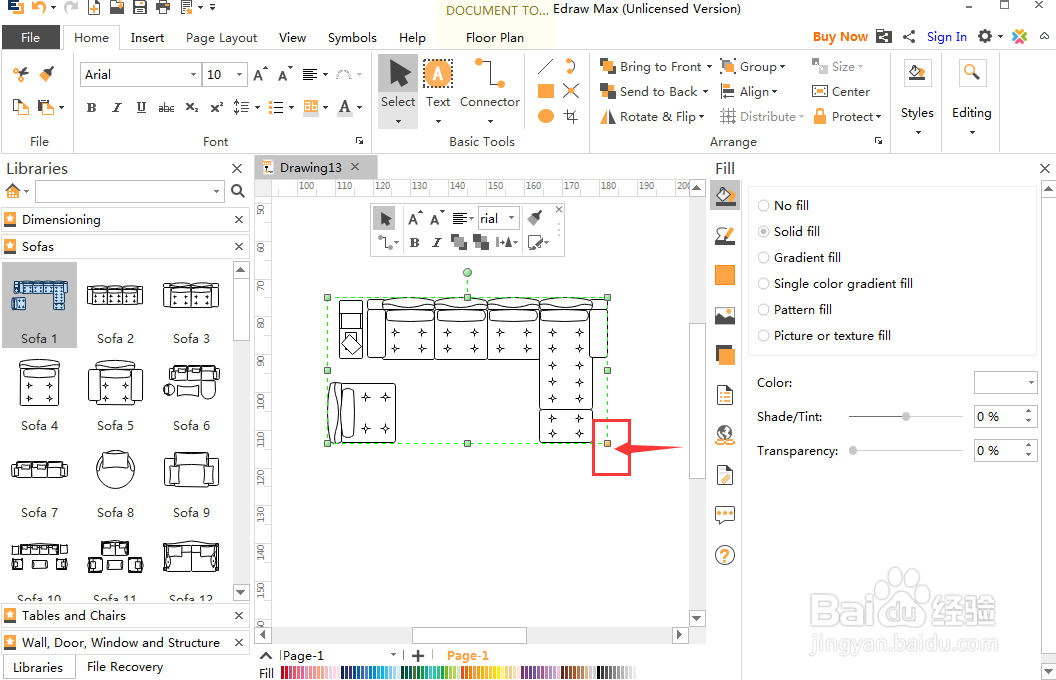The image size is (1056, 680).
Task: Close the Drawing13 document tab
Action: coord(355,166)
